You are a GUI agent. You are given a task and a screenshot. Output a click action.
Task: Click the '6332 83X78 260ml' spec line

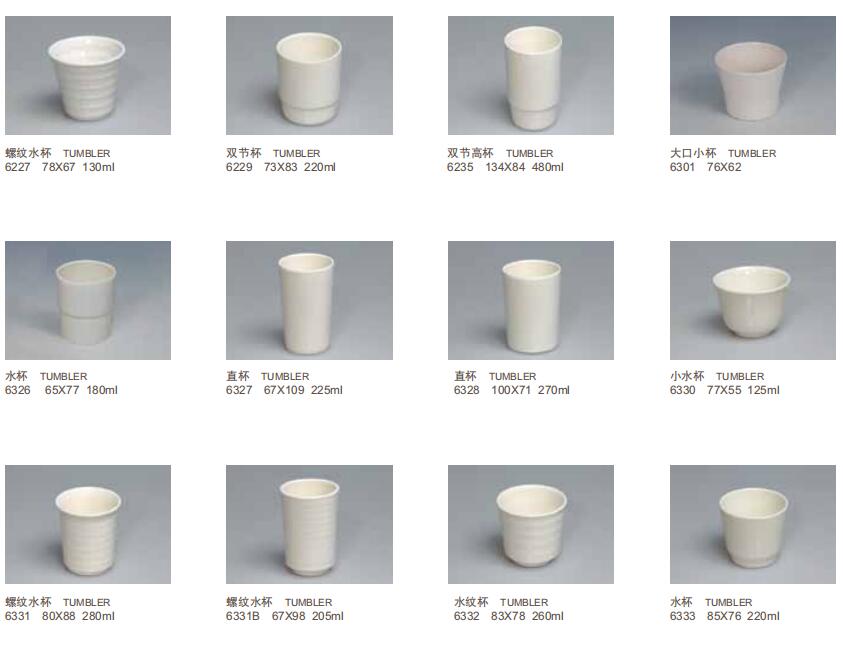[509, 616]
